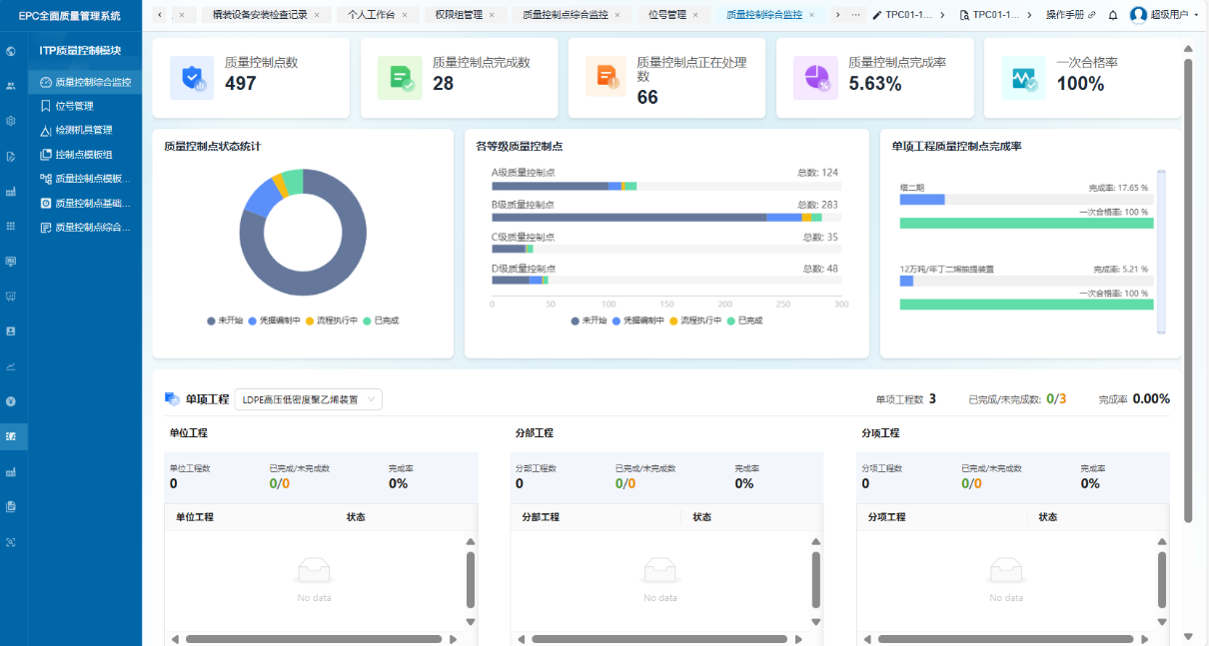Click the orange 正在处理数 card icon
This screenshot has width=1209, height=646.
tap(606, 78)
